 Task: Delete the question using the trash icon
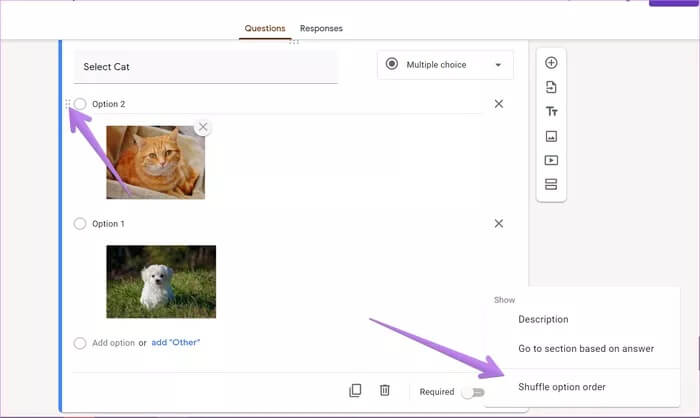384,391
